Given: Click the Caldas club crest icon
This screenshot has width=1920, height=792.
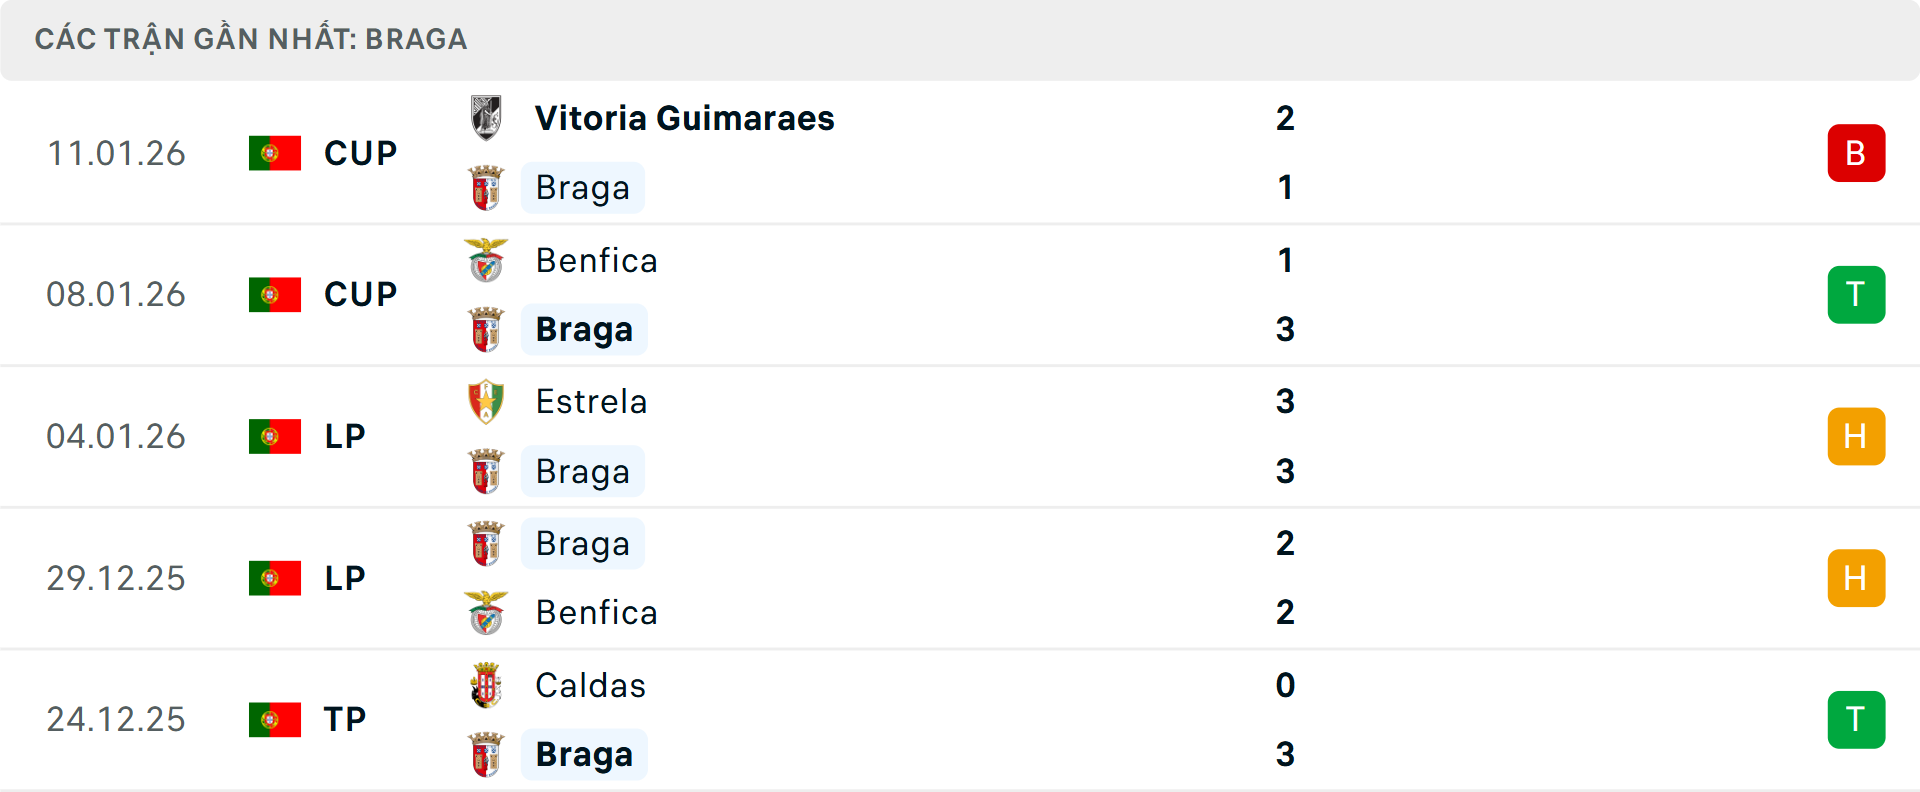Looking at the screenshot, I should pos(486,686).
